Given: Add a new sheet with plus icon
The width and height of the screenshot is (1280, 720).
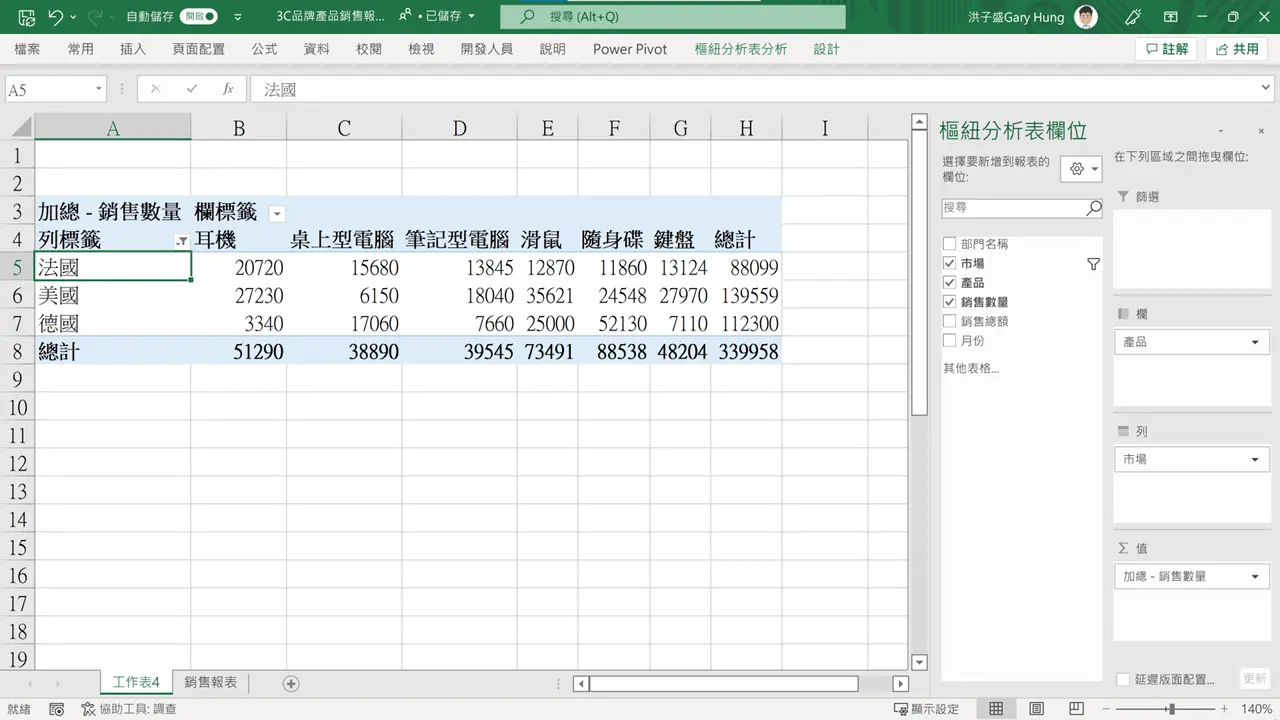Looking at the screenshot, I should pos(291,683).
